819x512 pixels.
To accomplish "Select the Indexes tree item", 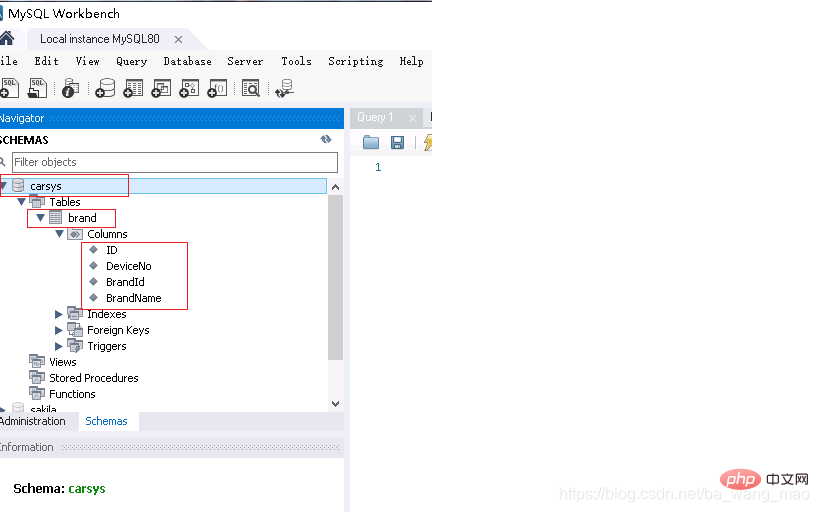I will pyautogui.click(x=107, y=314).
